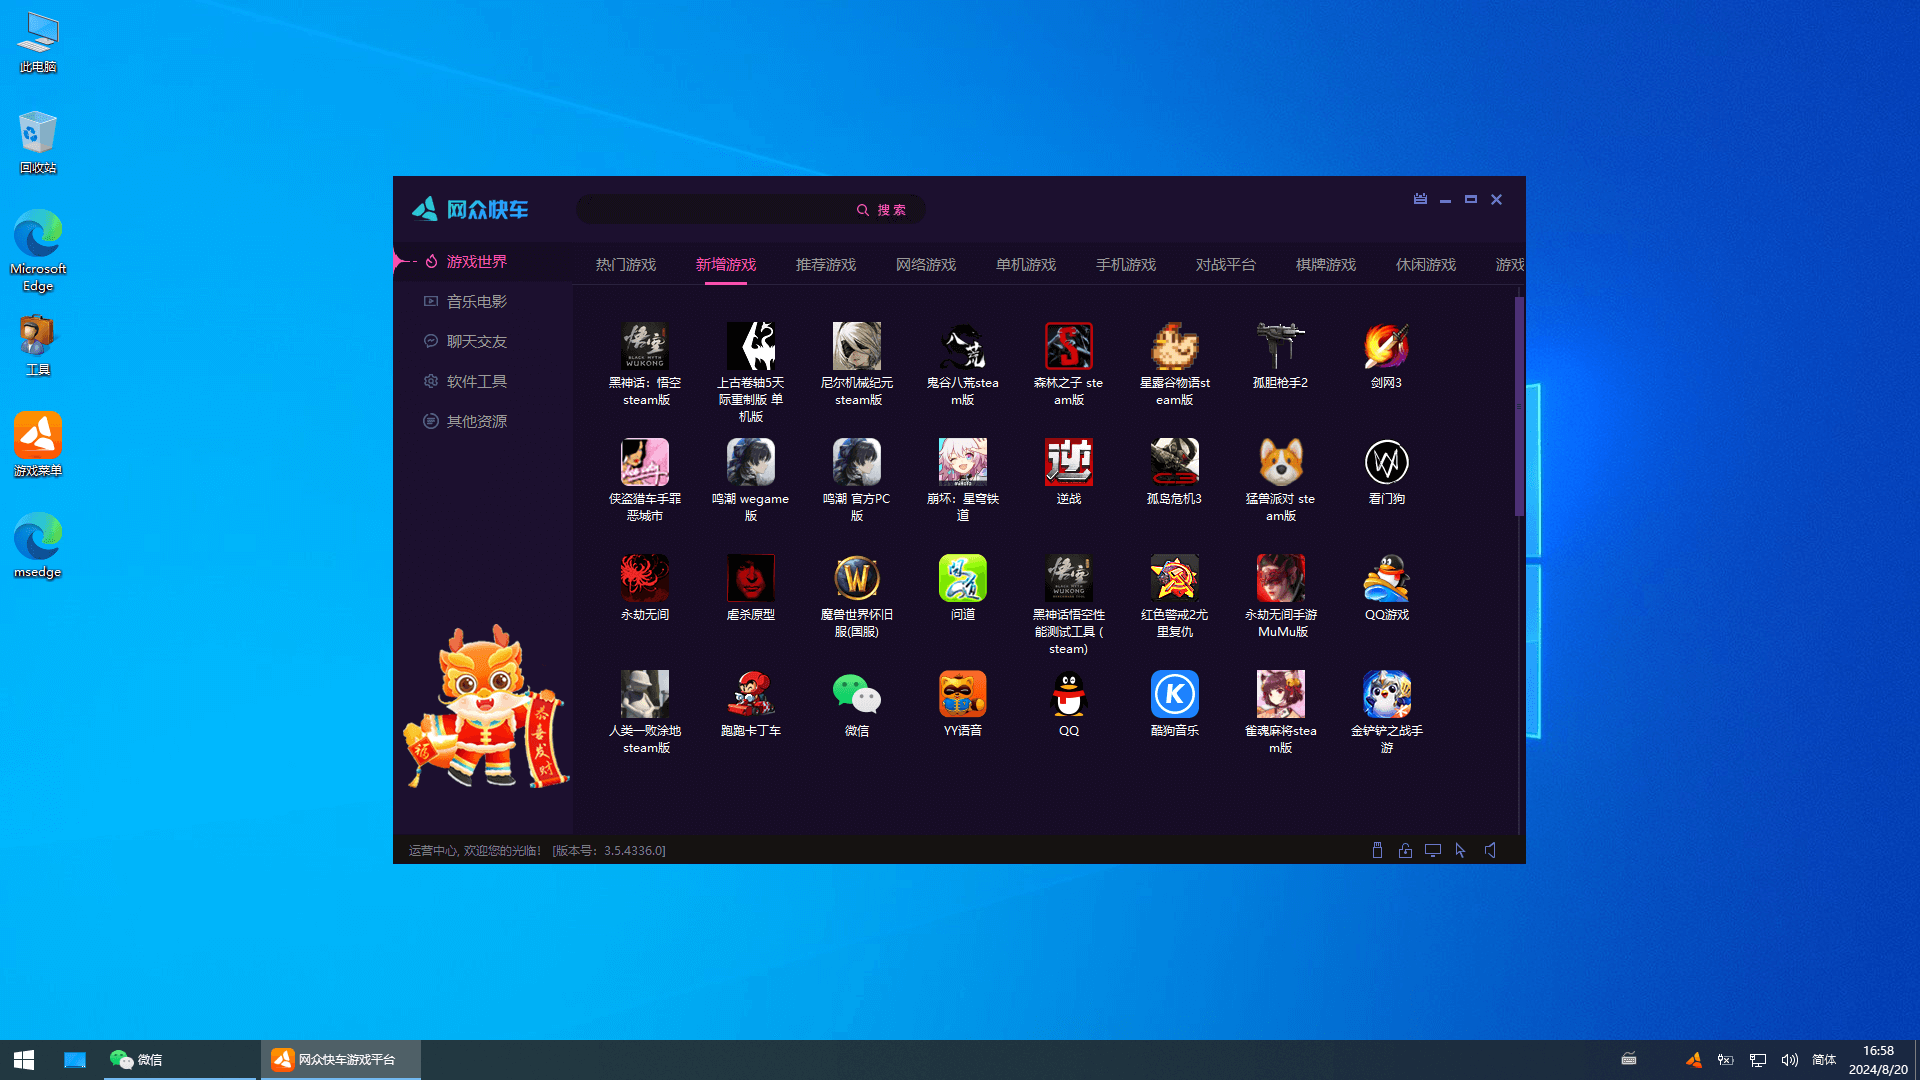Focus the game search input field

tap(715, 209)
